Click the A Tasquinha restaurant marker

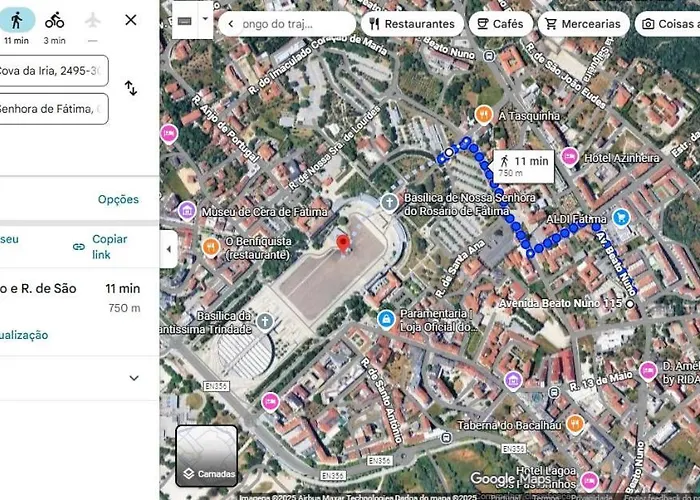click(483, 114)
